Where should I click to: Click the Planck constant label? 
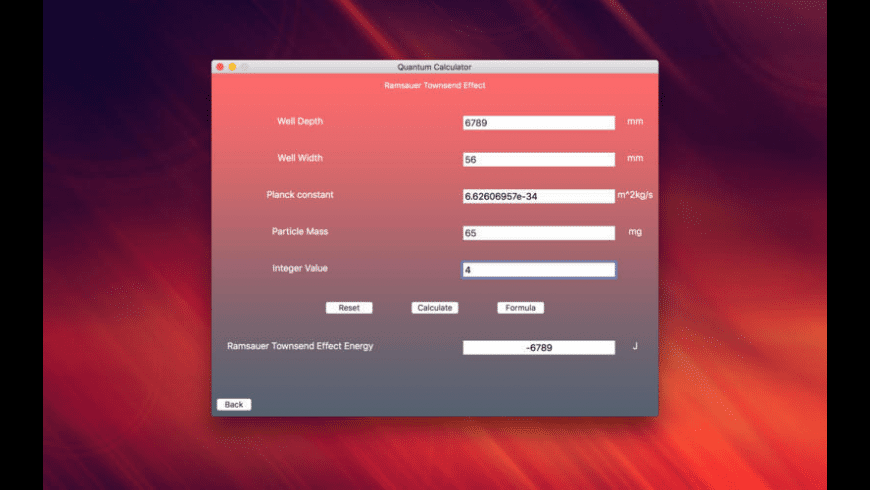pyautogui.click(x=300, y=194)
